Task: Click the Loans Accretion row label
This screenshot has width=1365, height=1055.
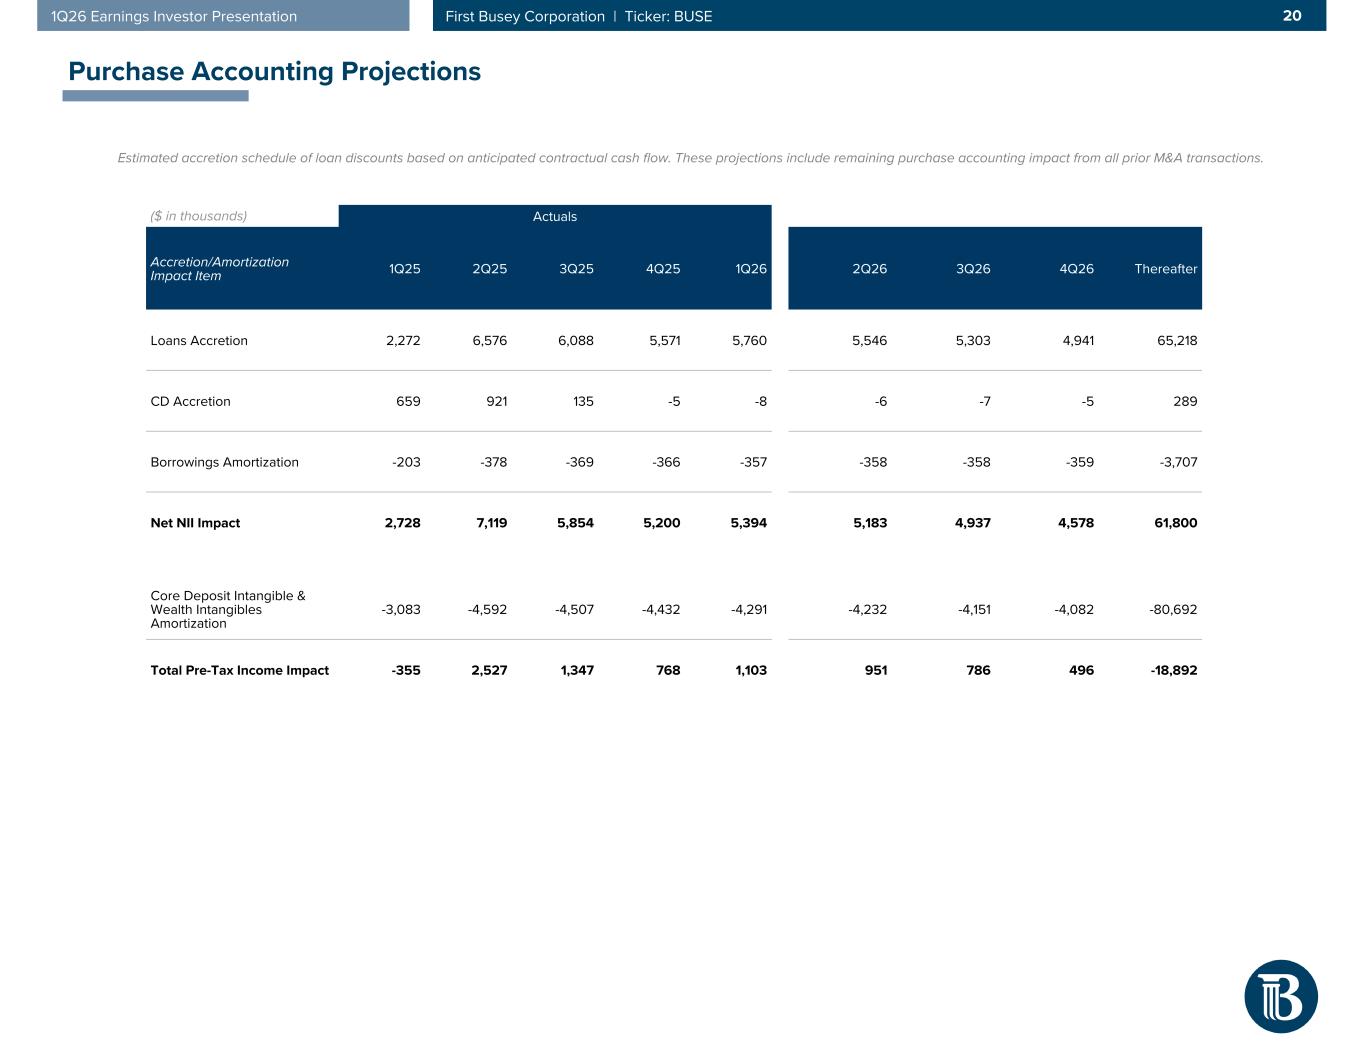Action: (199, 341)
